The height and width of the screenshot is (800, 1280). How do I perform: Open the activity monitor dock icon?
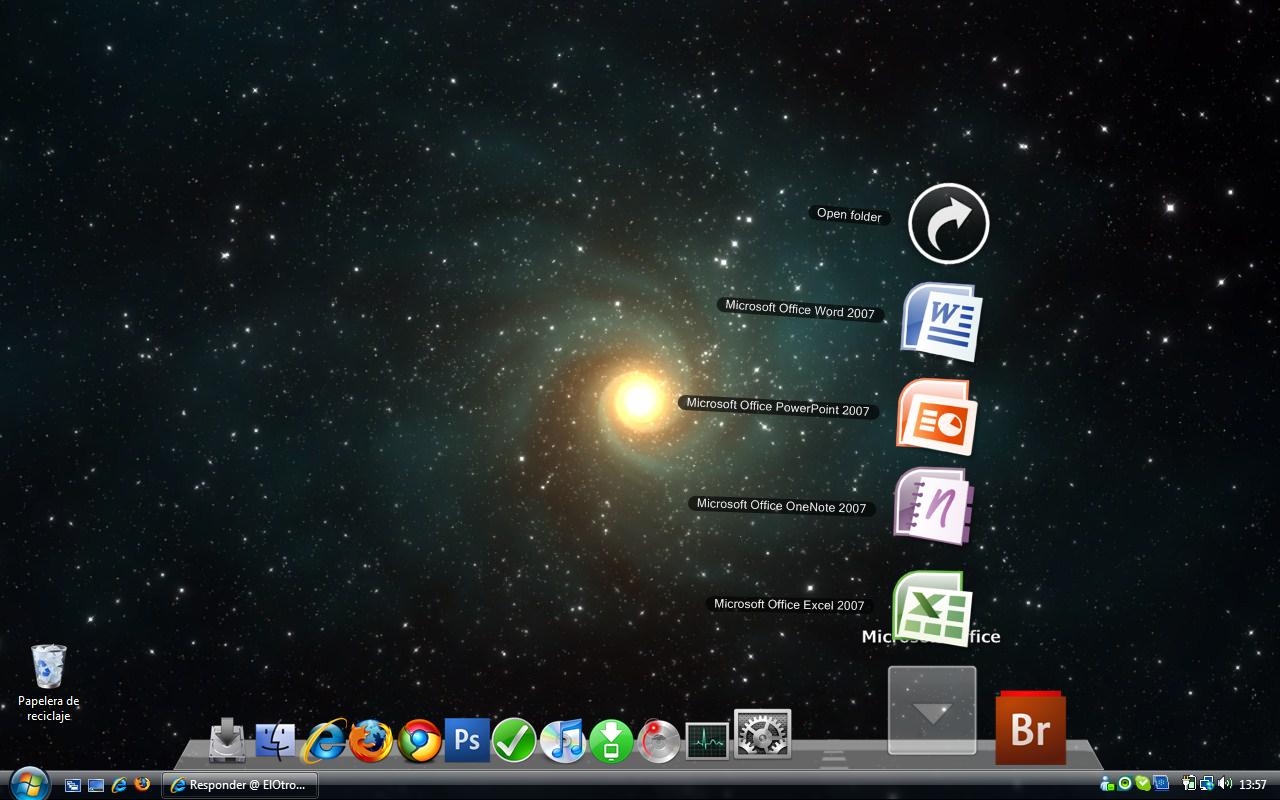[707, 742]
